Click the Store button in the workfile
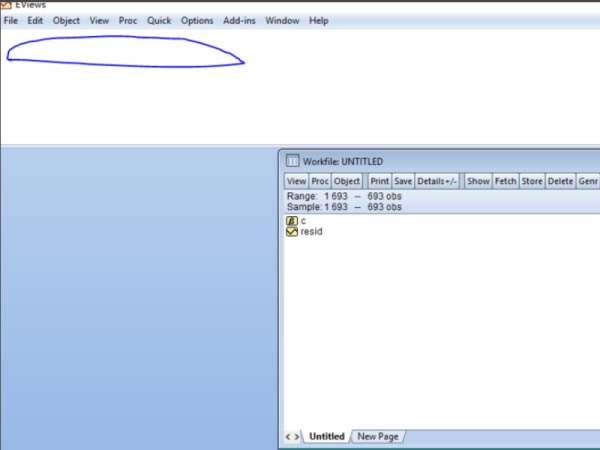The width and height of the screenshot is (600, 450). [x=532, y=181]
